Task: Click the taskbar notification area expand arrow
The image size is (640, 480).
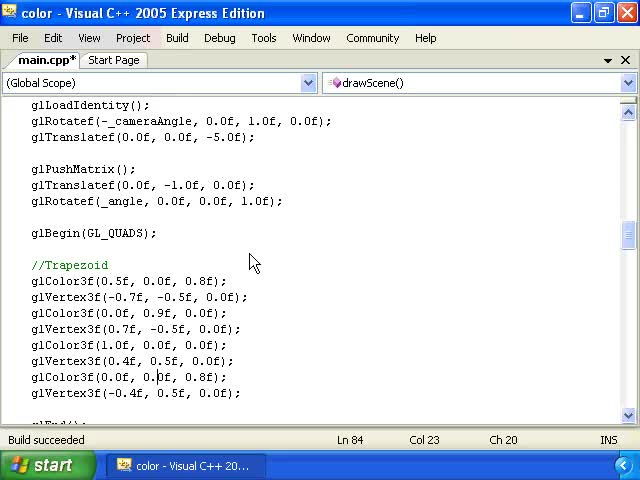Action: pyautogui.click(x=623, y=466)
